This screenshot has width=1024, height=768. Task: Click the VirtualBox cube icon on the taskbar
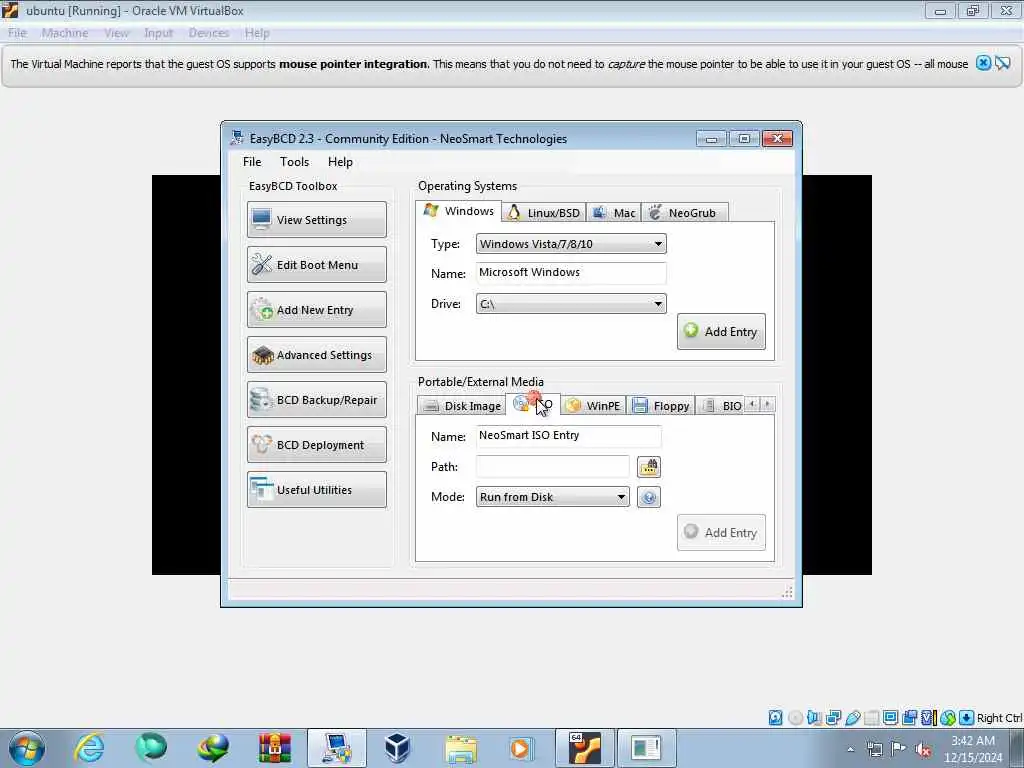(x=398, y=748)
